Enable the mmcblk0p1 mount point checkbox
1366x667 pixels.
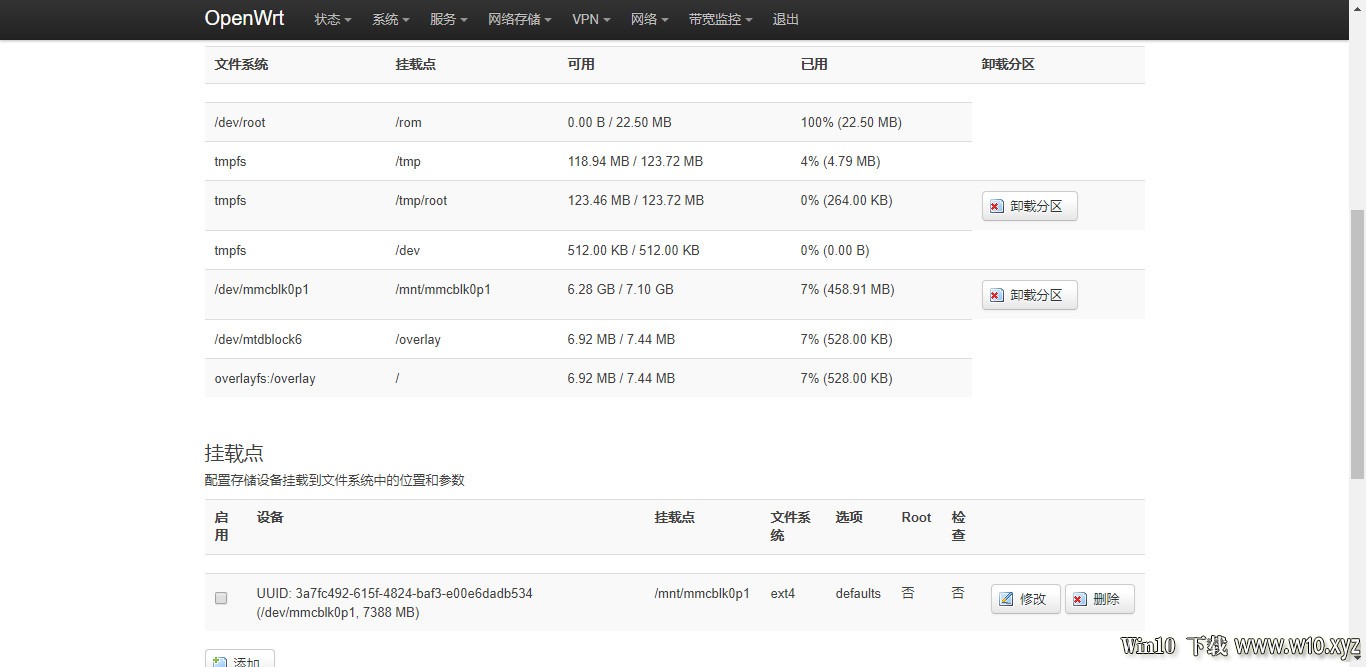click(221, 598)
